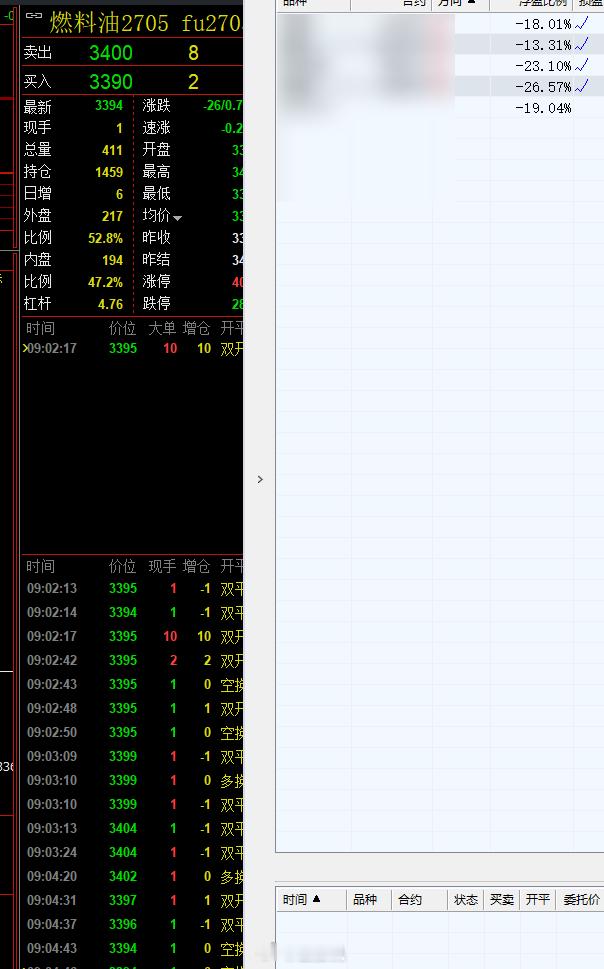This screenshot has height=969, width=604.
Task: Click the 最高 label
Action: coord(156,172)
